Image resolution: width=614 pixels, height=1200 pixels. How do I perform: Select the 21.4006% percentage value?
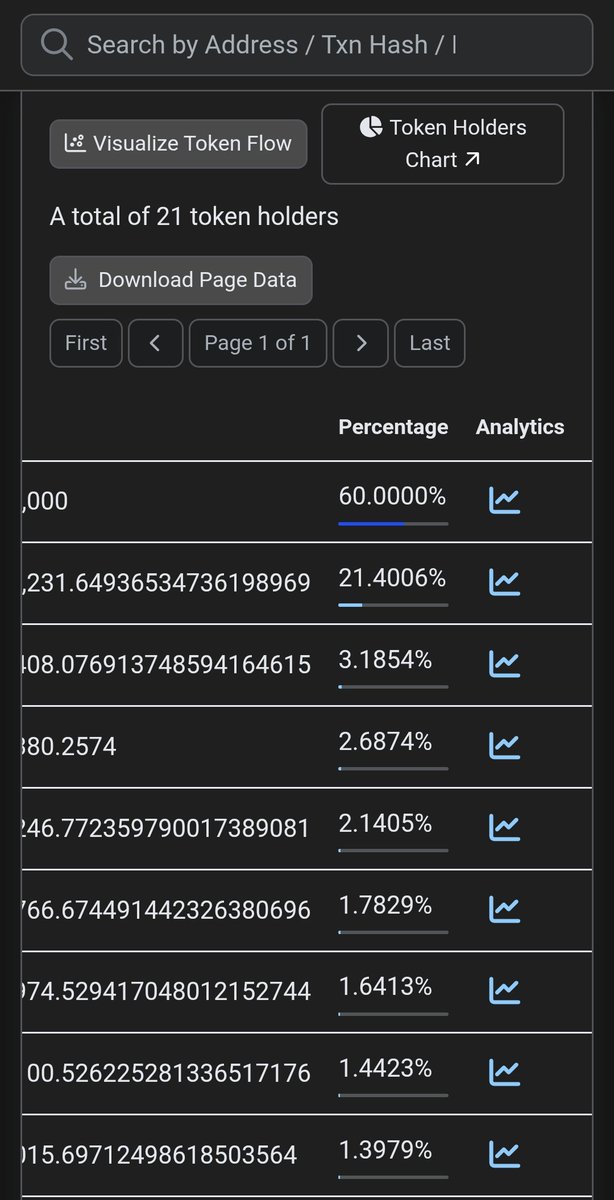click(x=392, y=578)
